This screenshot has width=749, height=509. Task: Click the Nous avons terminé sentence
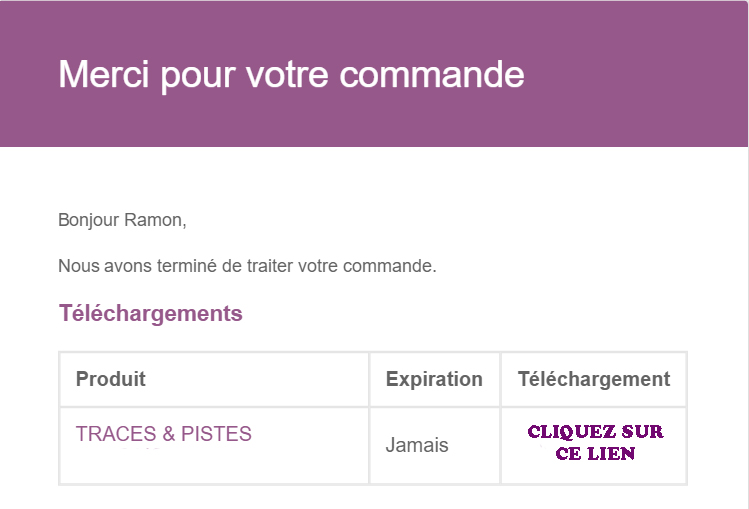pos(247,265)
